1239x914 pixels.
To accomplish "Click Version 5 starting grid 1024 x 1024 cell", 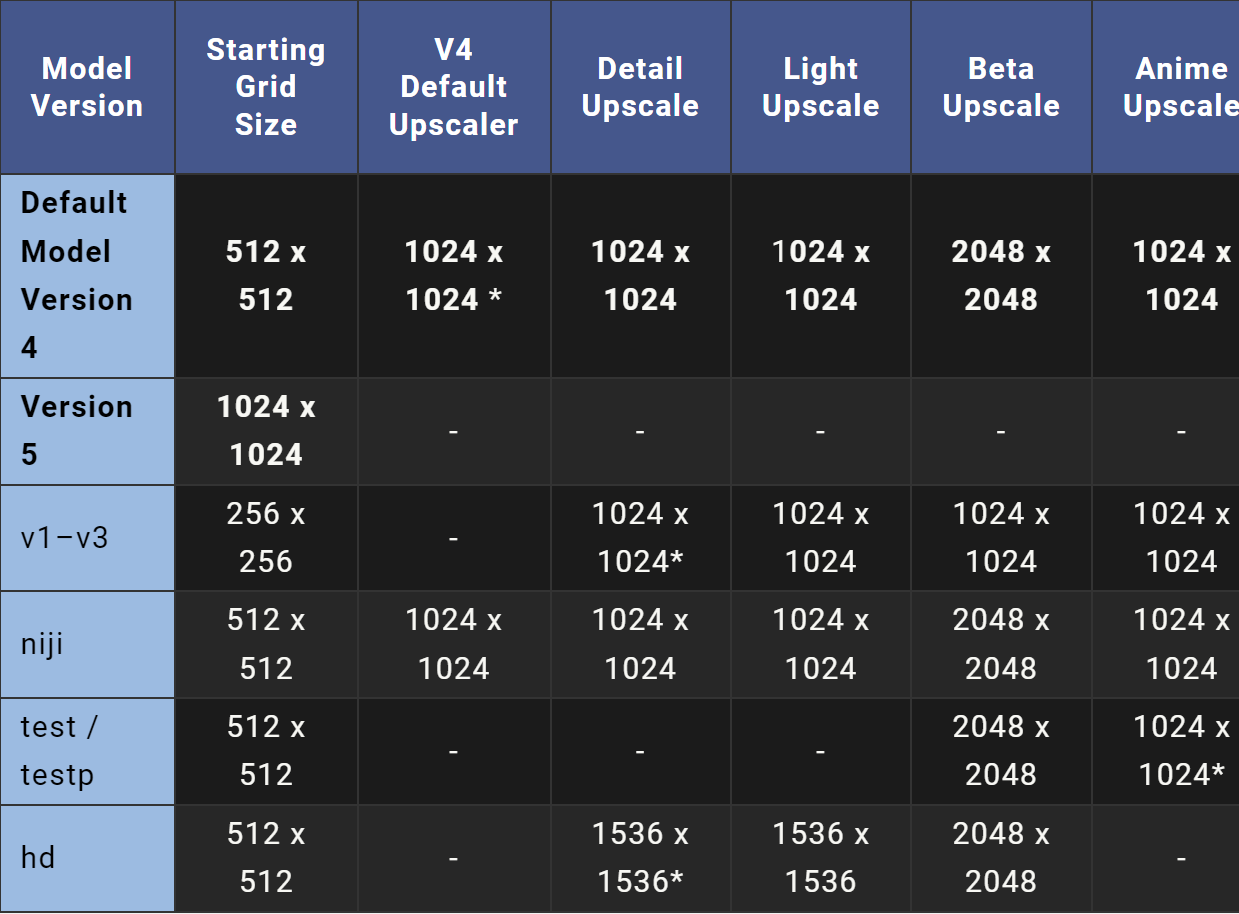I will point(266,431).
